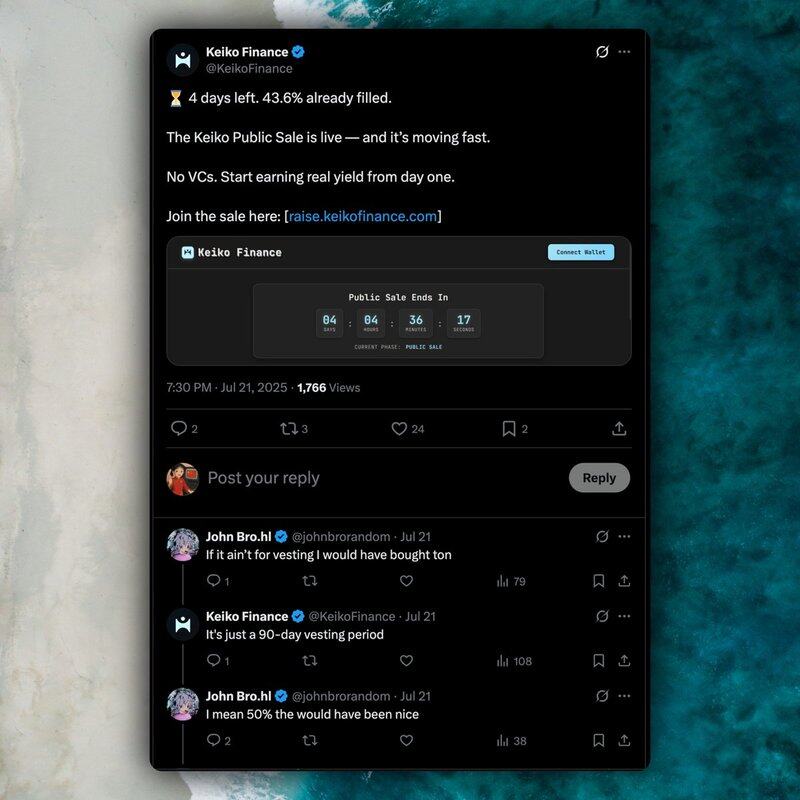800x800 pixels.
Task: Open the more options menu on main post
Action: point(624,52)
